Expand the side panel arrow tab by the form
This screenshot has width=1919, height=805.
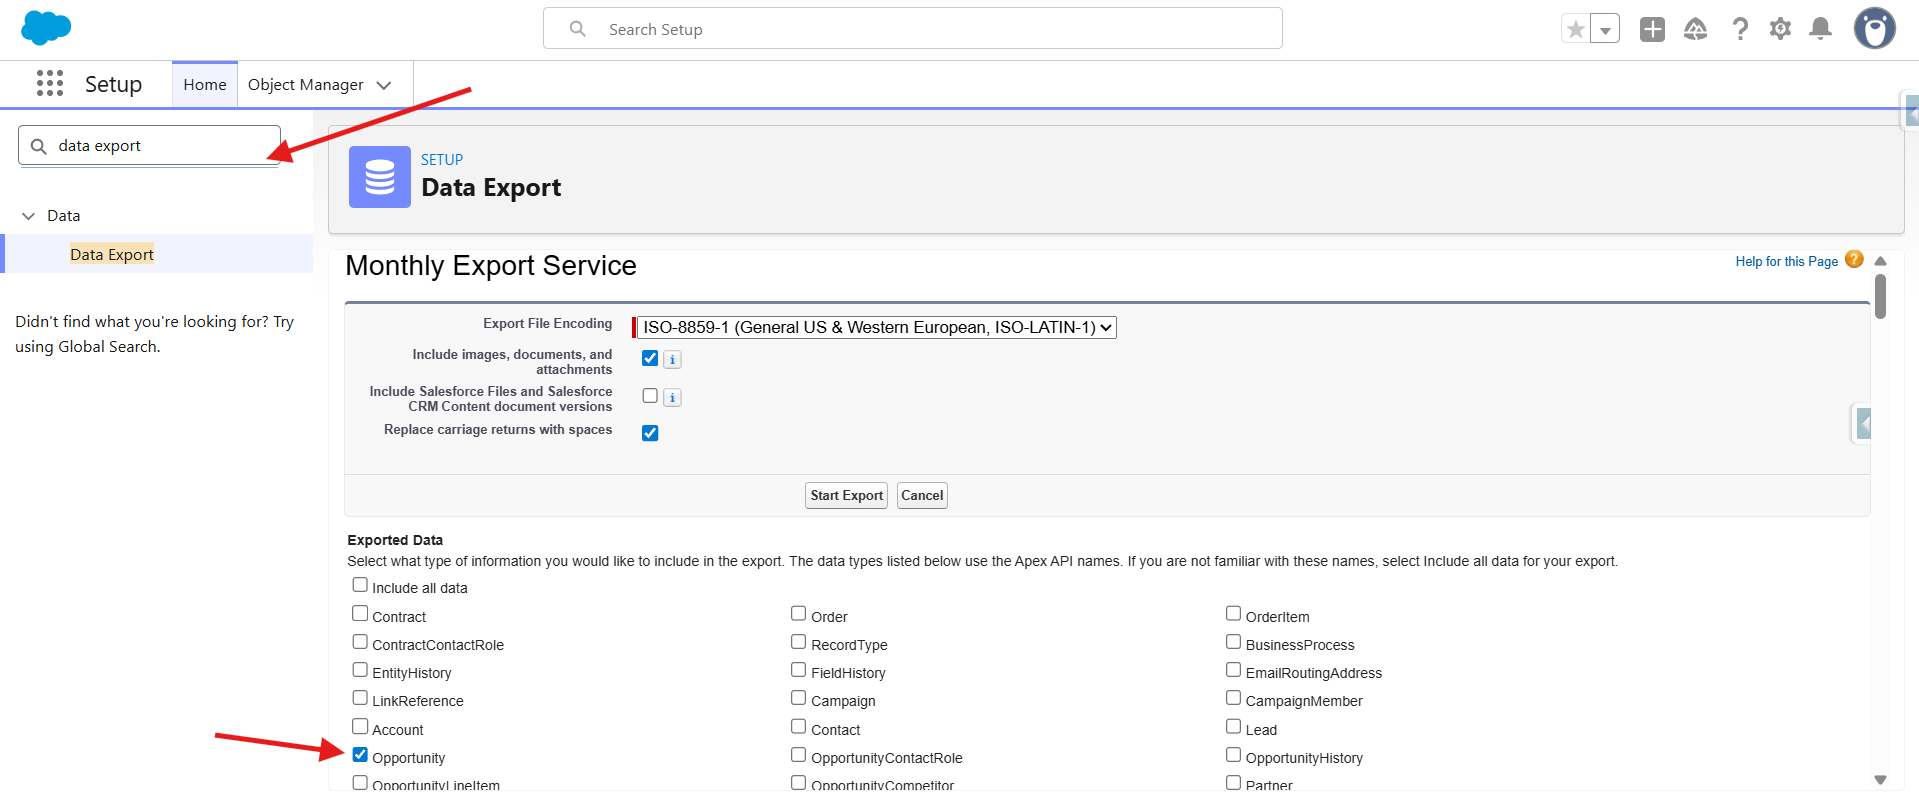click(1863, 423)
